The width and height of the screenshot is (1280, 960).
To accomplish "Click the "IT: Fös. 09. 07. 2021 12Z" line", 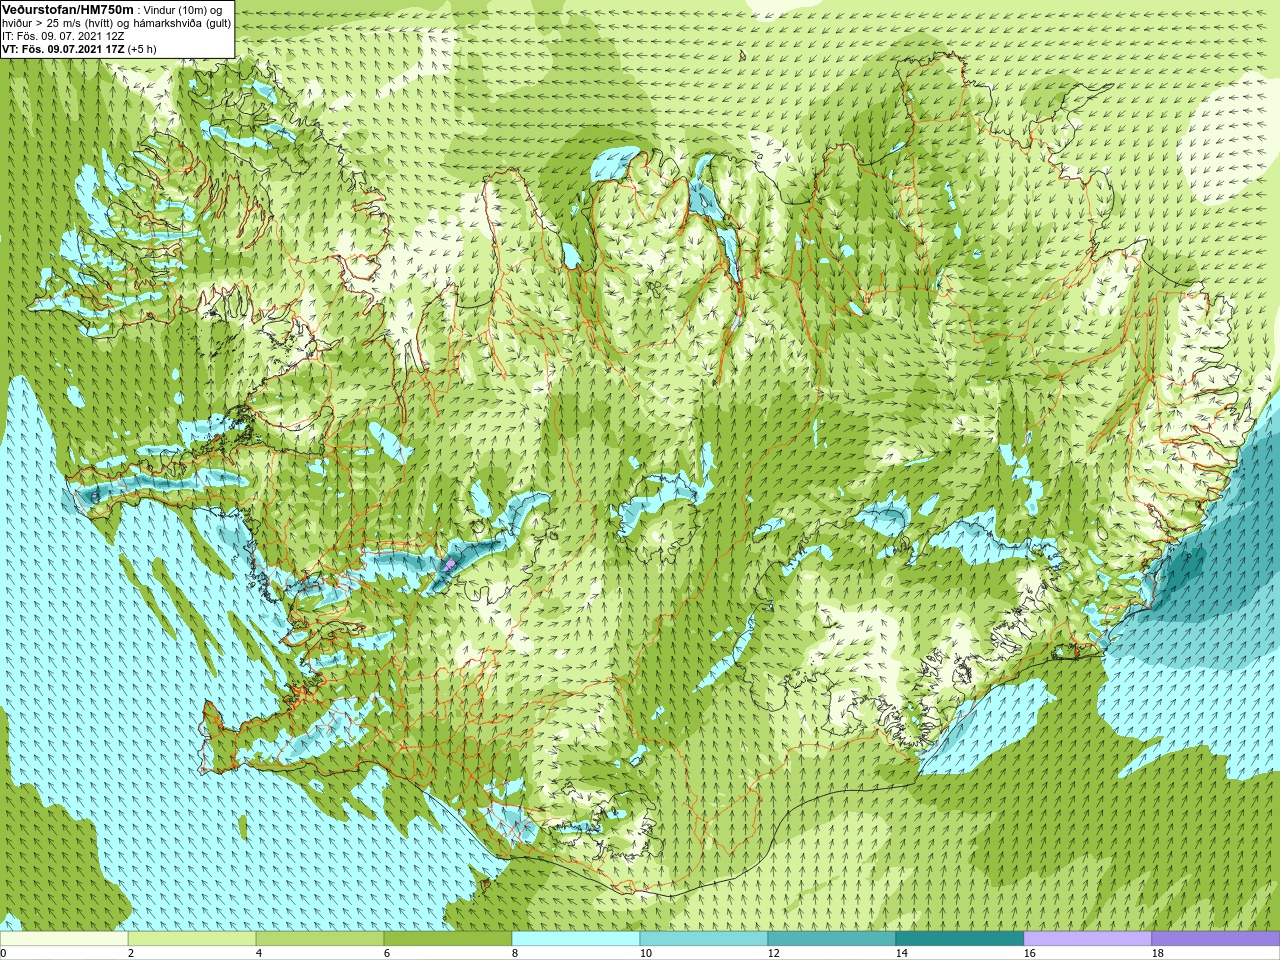I will point(63,36).
